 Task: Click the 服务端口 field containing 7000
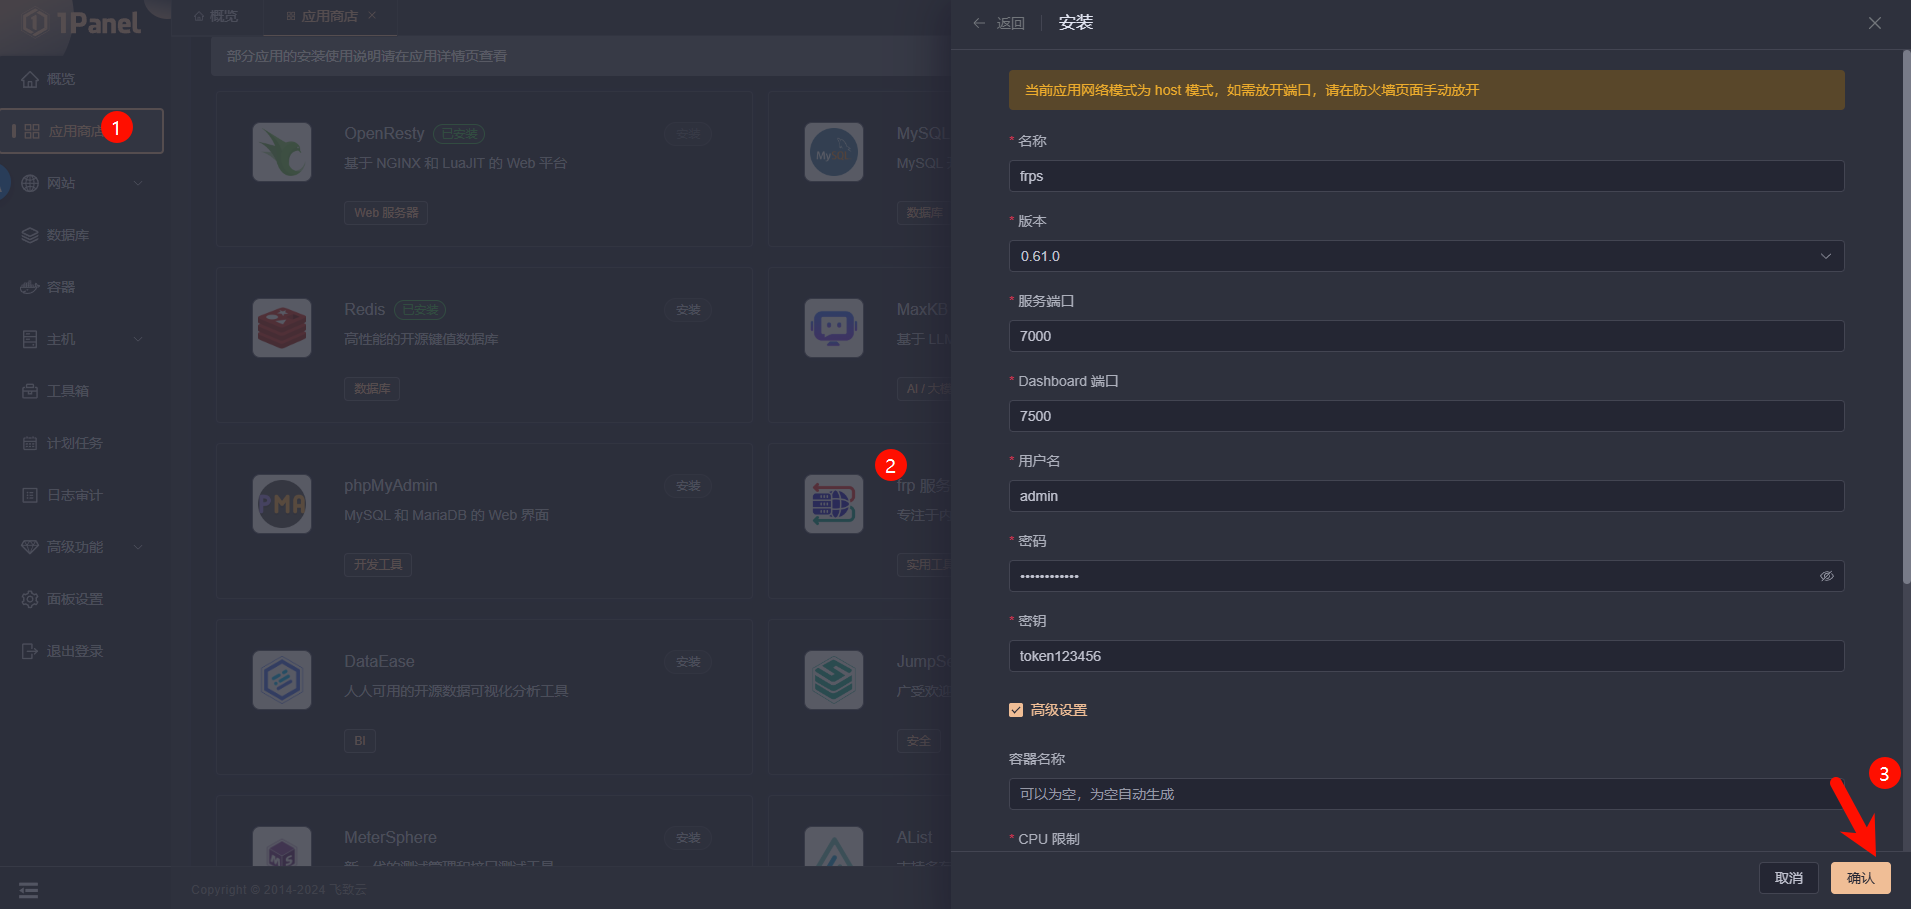pos(1426,336)
